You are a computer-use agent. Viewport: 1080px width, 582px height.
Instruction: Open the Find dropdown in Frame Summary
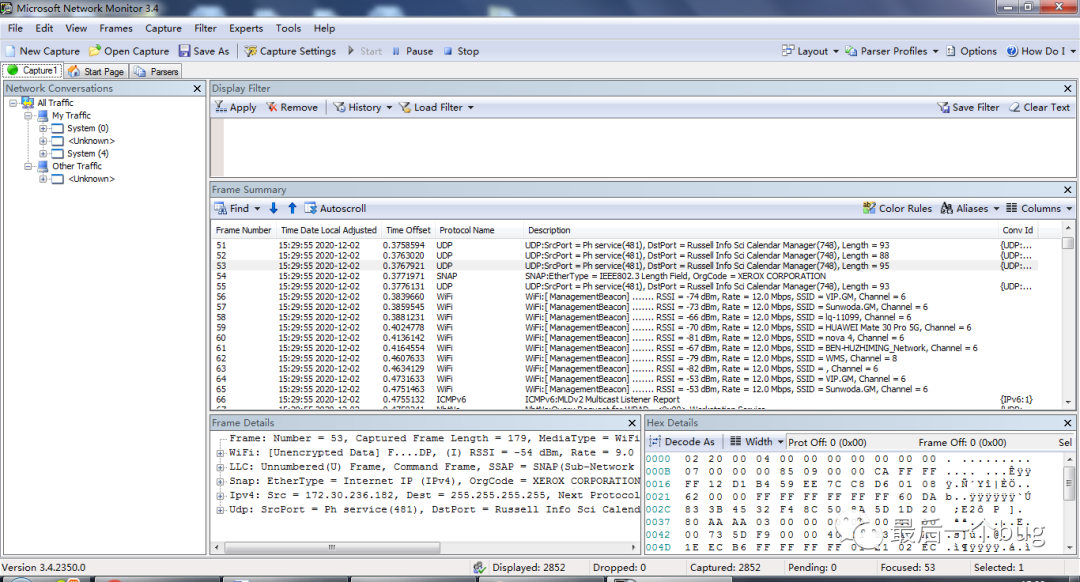click(237, 208)
